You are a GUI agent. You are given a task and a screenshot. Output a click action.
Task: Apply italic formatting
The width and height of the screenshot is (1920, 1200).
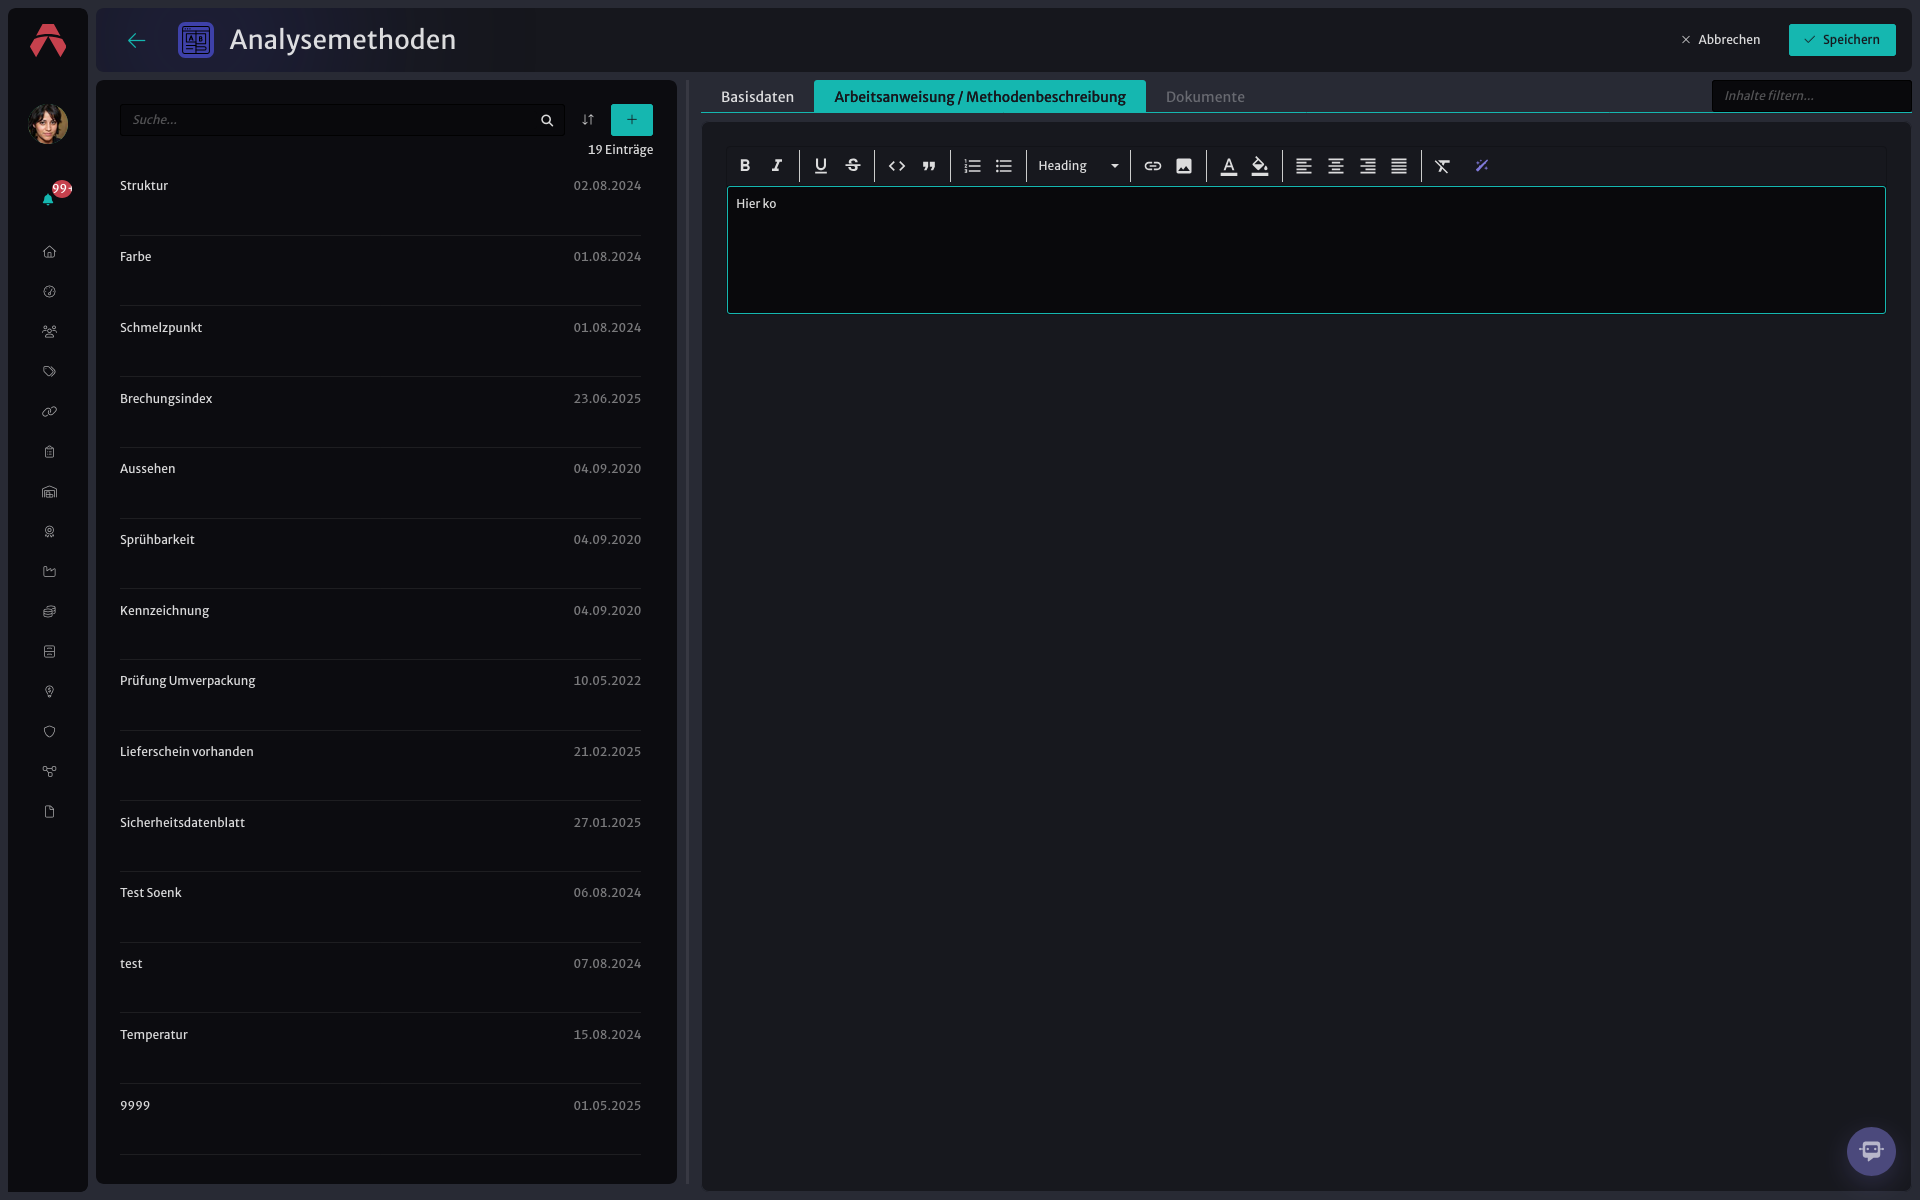click(777, 166)
